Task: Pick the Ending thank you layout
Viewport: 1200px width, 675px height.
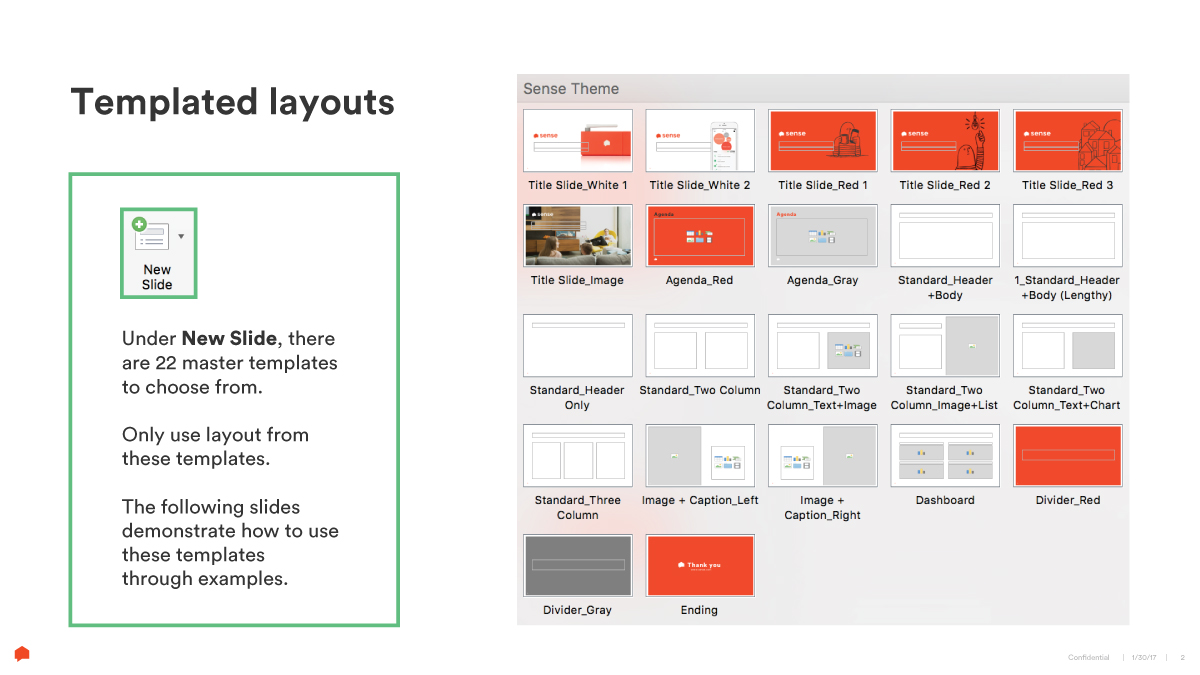Action: click(x=700, y=566)
